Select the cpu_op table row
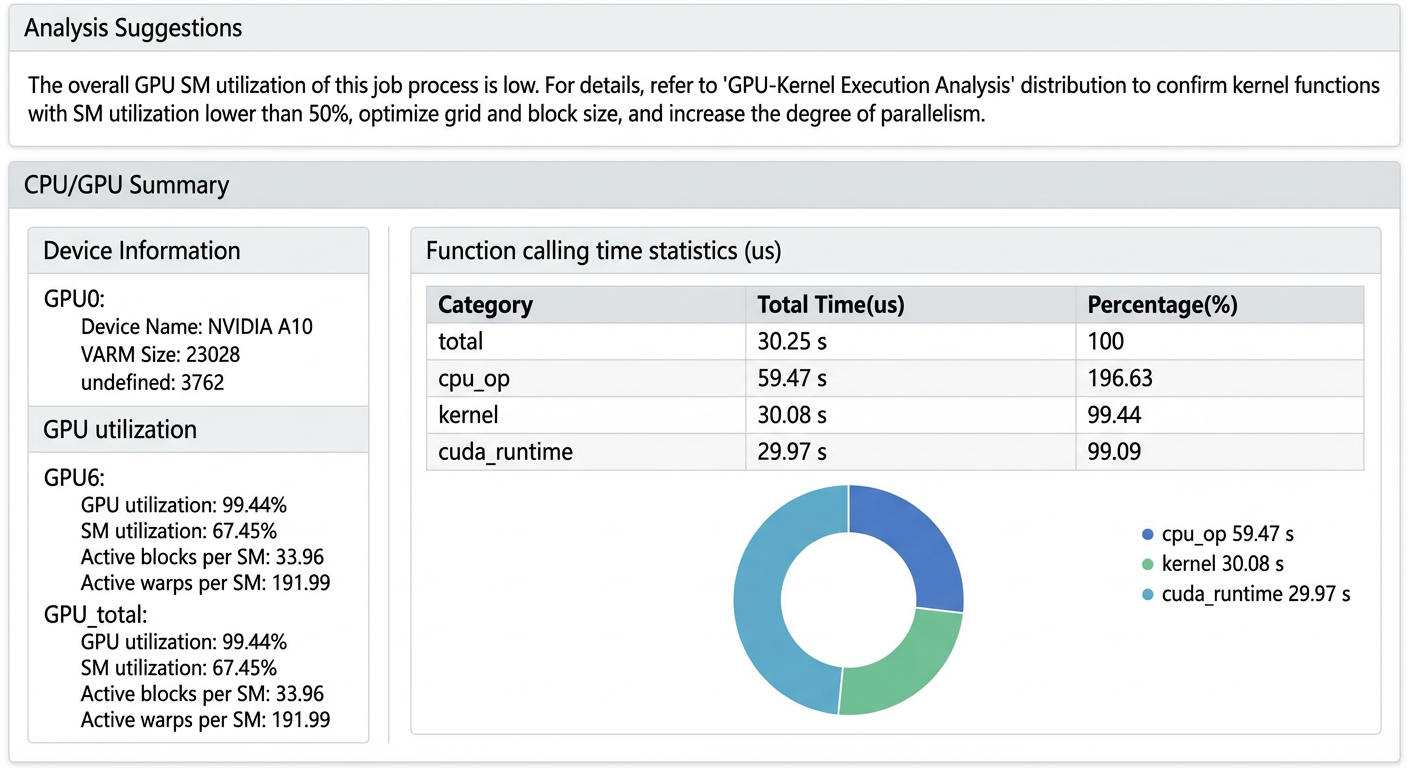The image size is (1408, 768). coord(895,378)
